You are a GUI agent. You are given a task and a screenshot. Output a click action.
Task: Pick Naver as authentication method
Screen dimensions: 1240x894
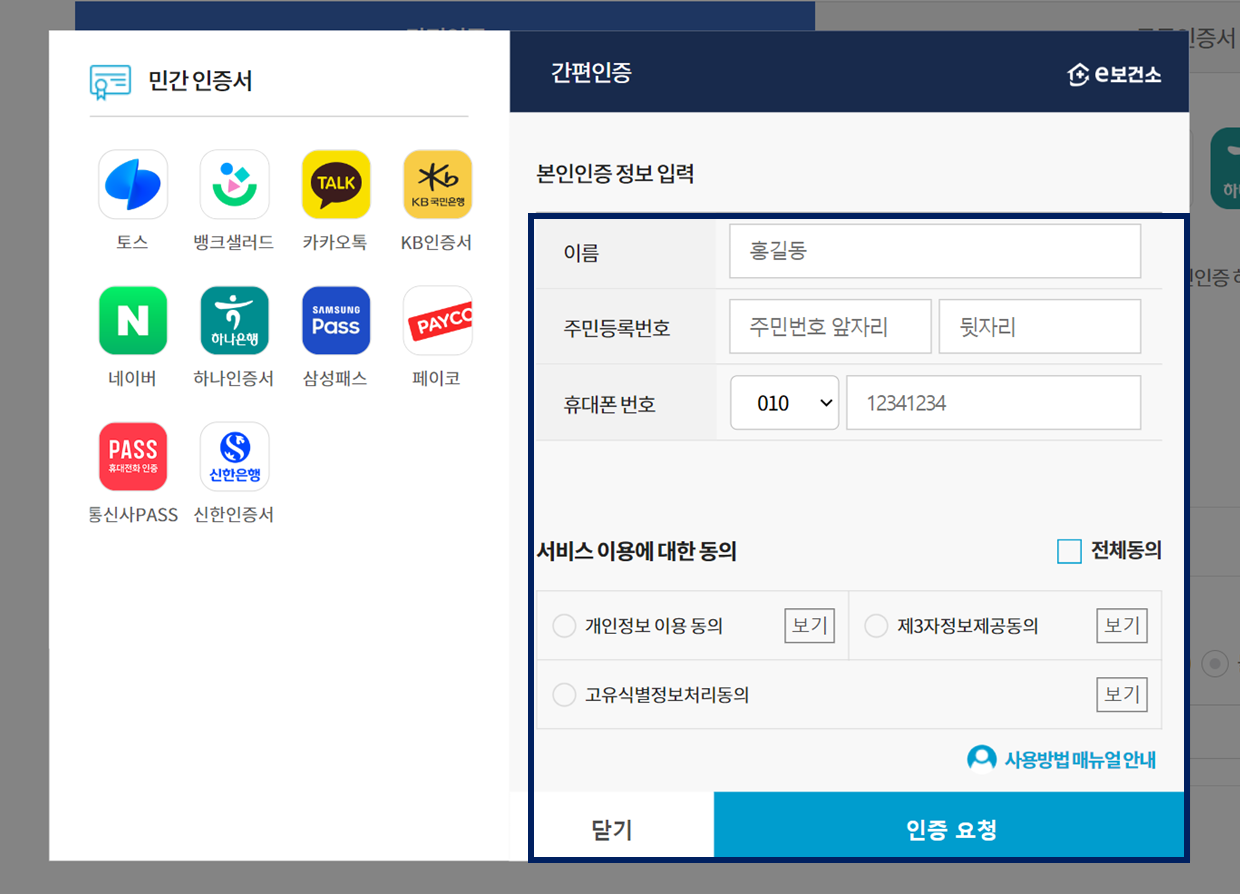133,320
